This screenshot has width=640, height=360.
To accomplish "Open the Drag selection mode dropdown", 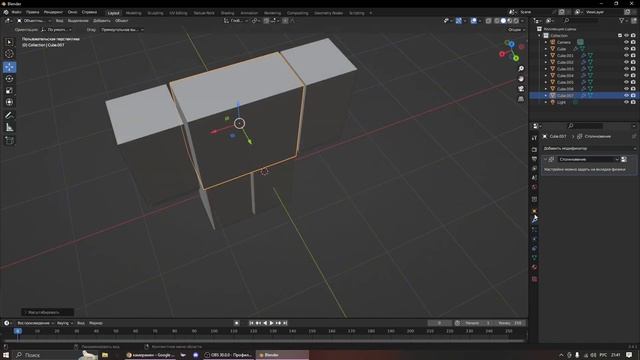I will pyautogui.click(x=122, y=30).
